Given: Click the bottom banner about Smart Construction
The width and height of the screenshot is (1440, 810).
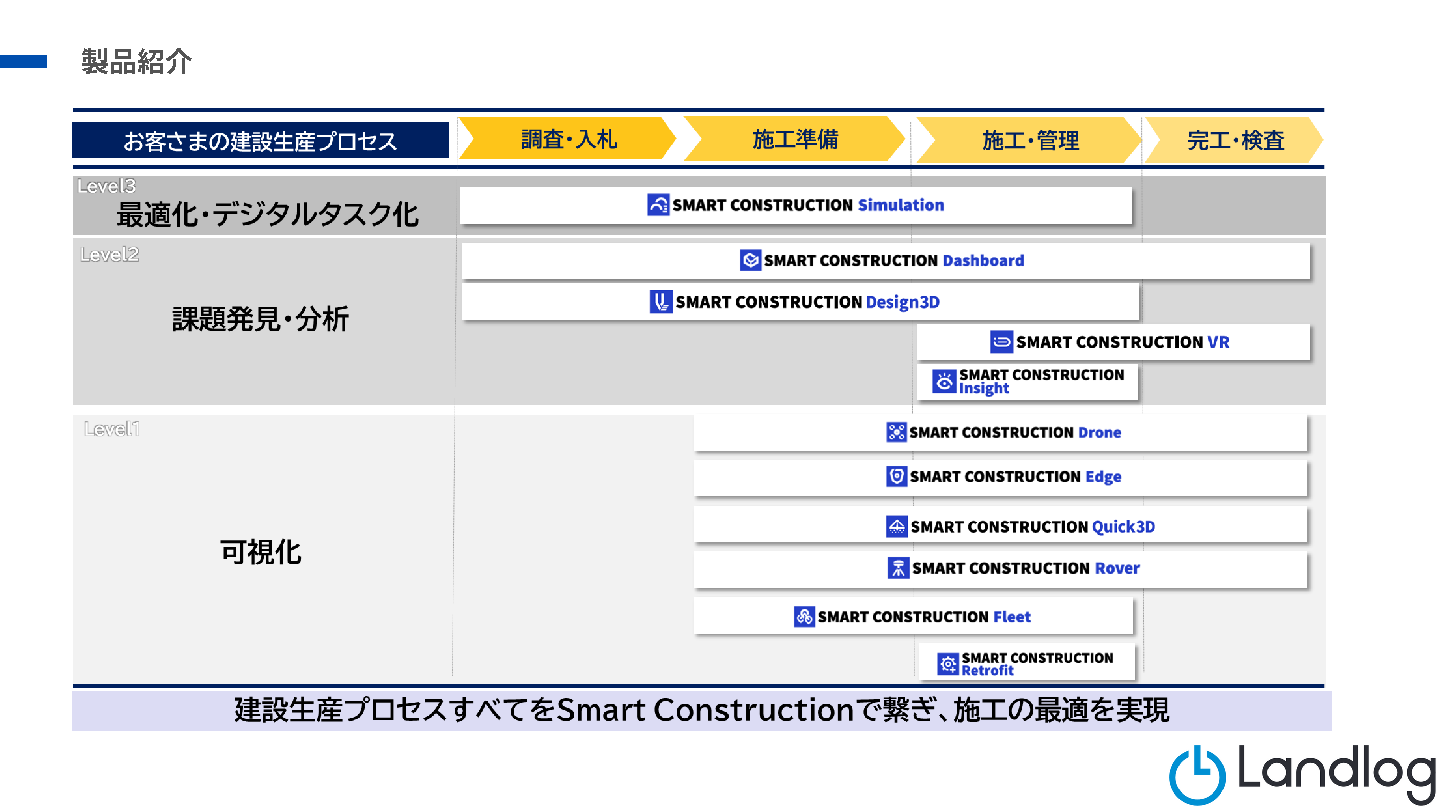Looking at the screenshot, I should tap(701, 711).
